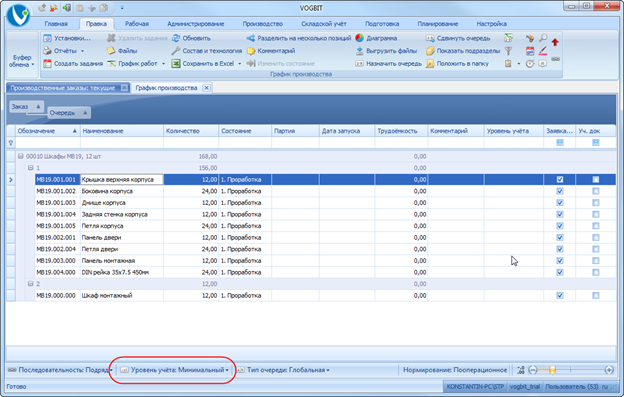Click the Установки settings icon button
Screen dimensions: 624x397
point(67,38)
